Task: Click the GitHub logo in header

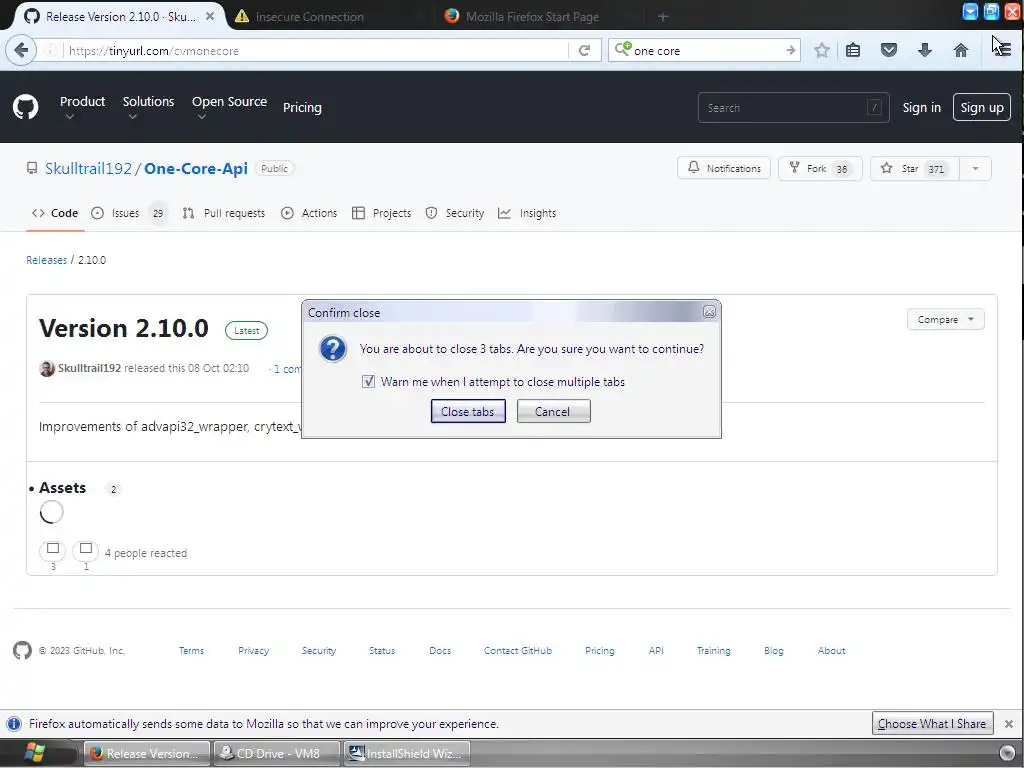Action: (25, 107)
